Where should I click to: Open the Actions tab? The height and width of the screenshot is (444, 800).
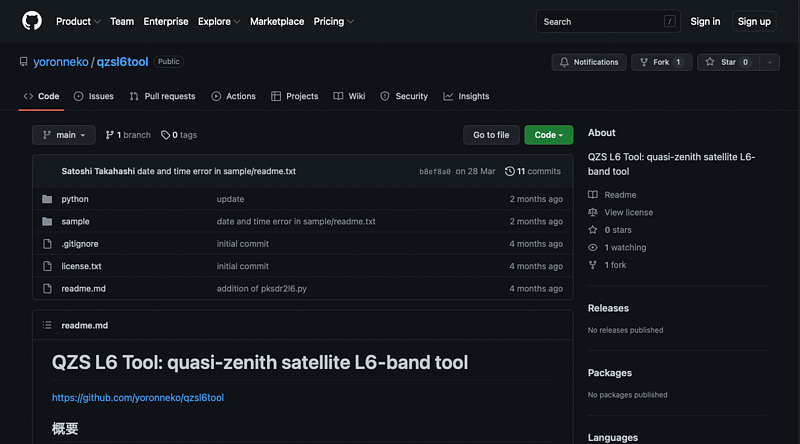[233, 96]
